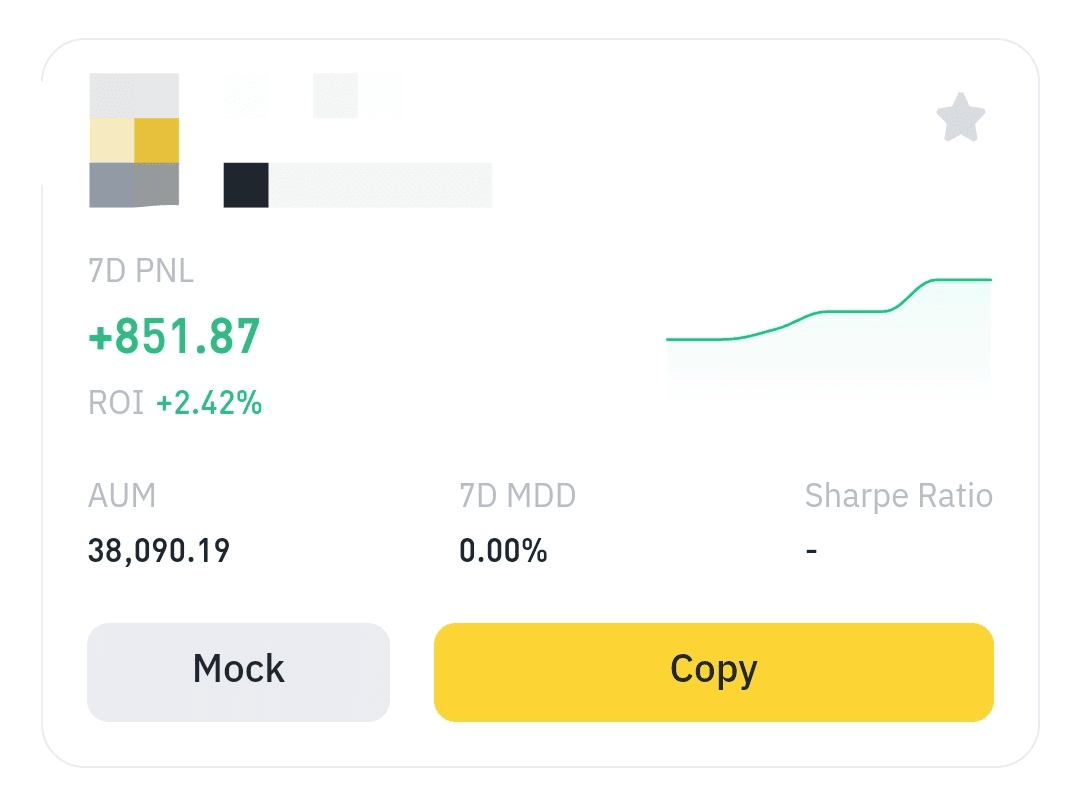Click the ROI label

point(116,403)
